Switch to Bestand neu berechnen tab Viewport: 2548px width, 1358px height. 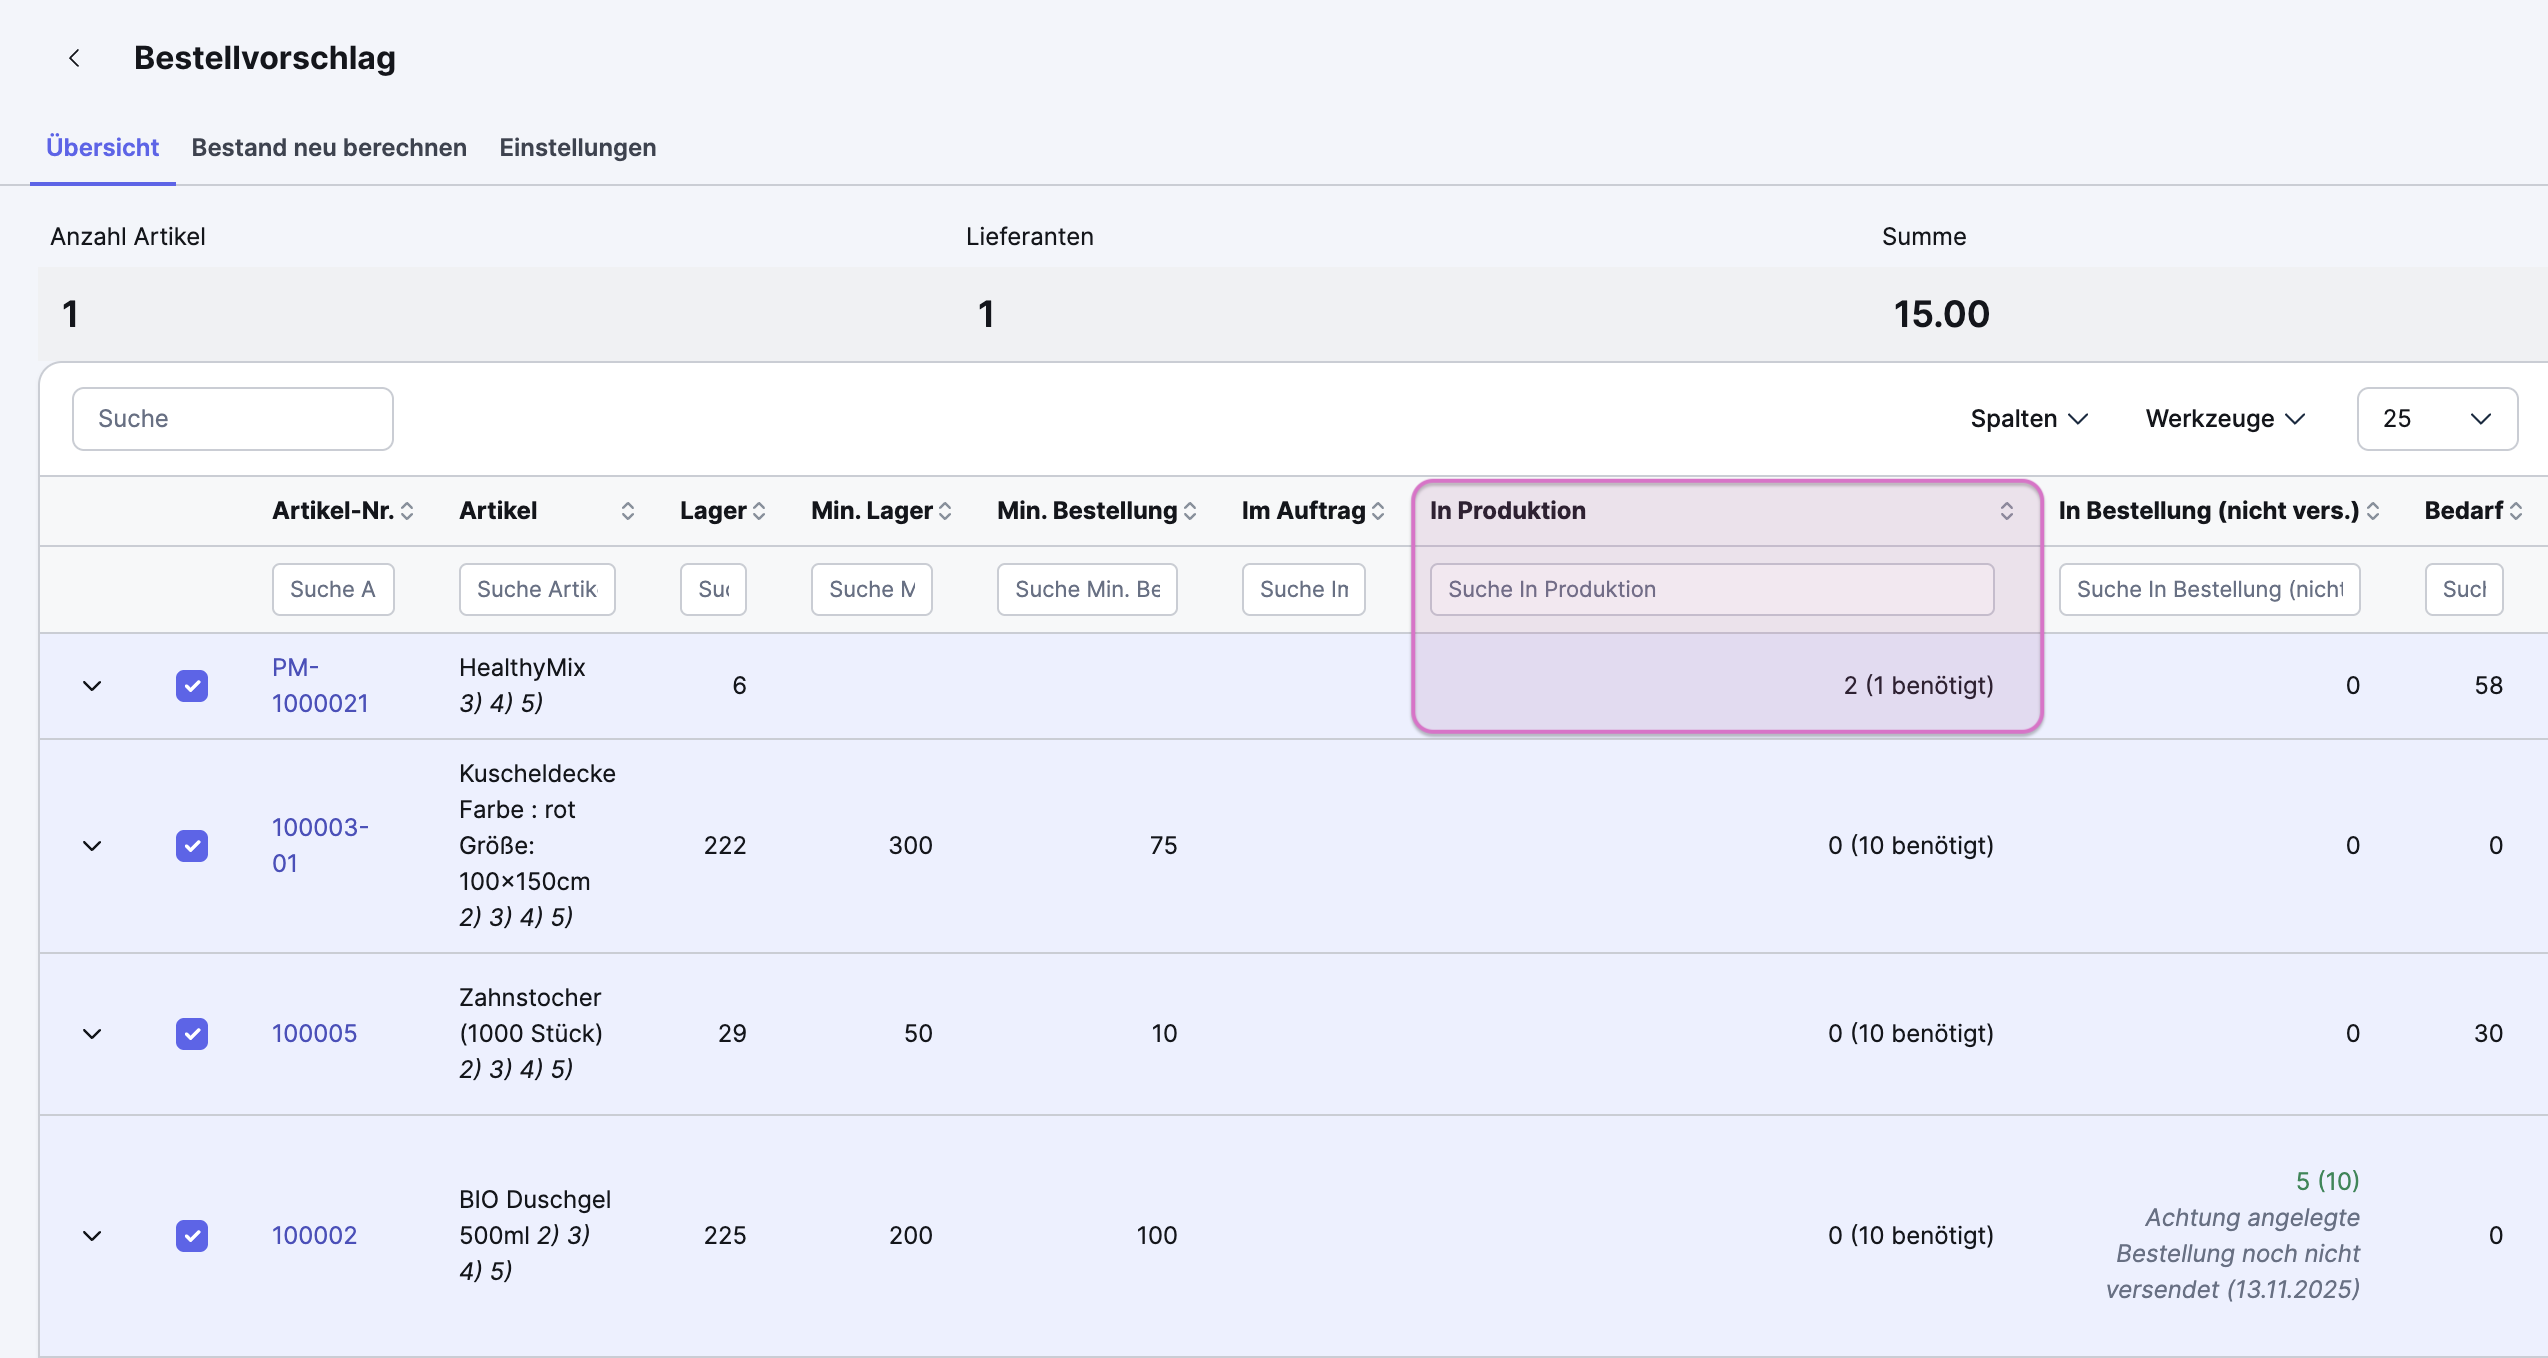pyautogui.click(x=329, y=148)
